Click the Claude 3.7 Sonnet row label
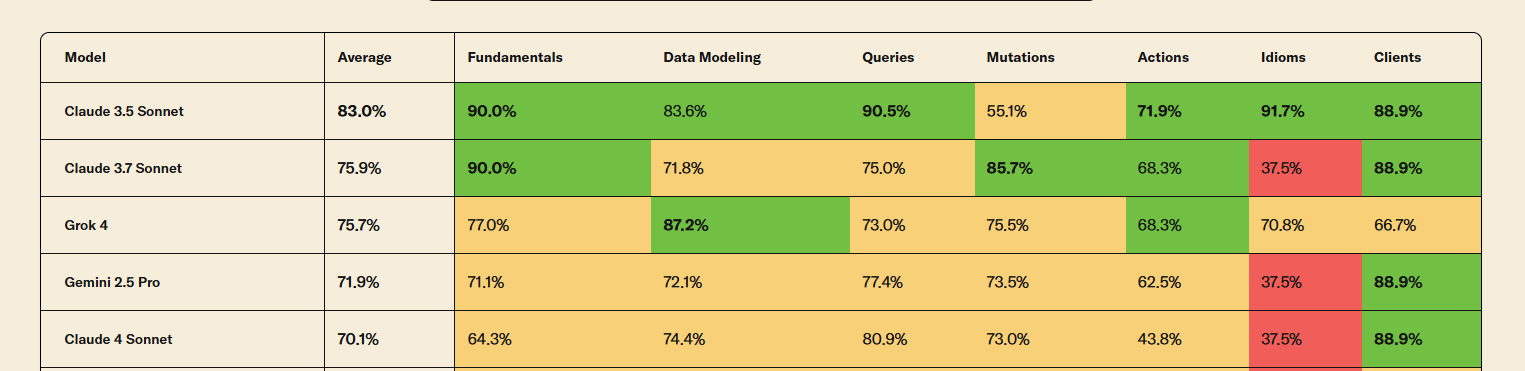Screen dimensions: 1525x371 123,168
